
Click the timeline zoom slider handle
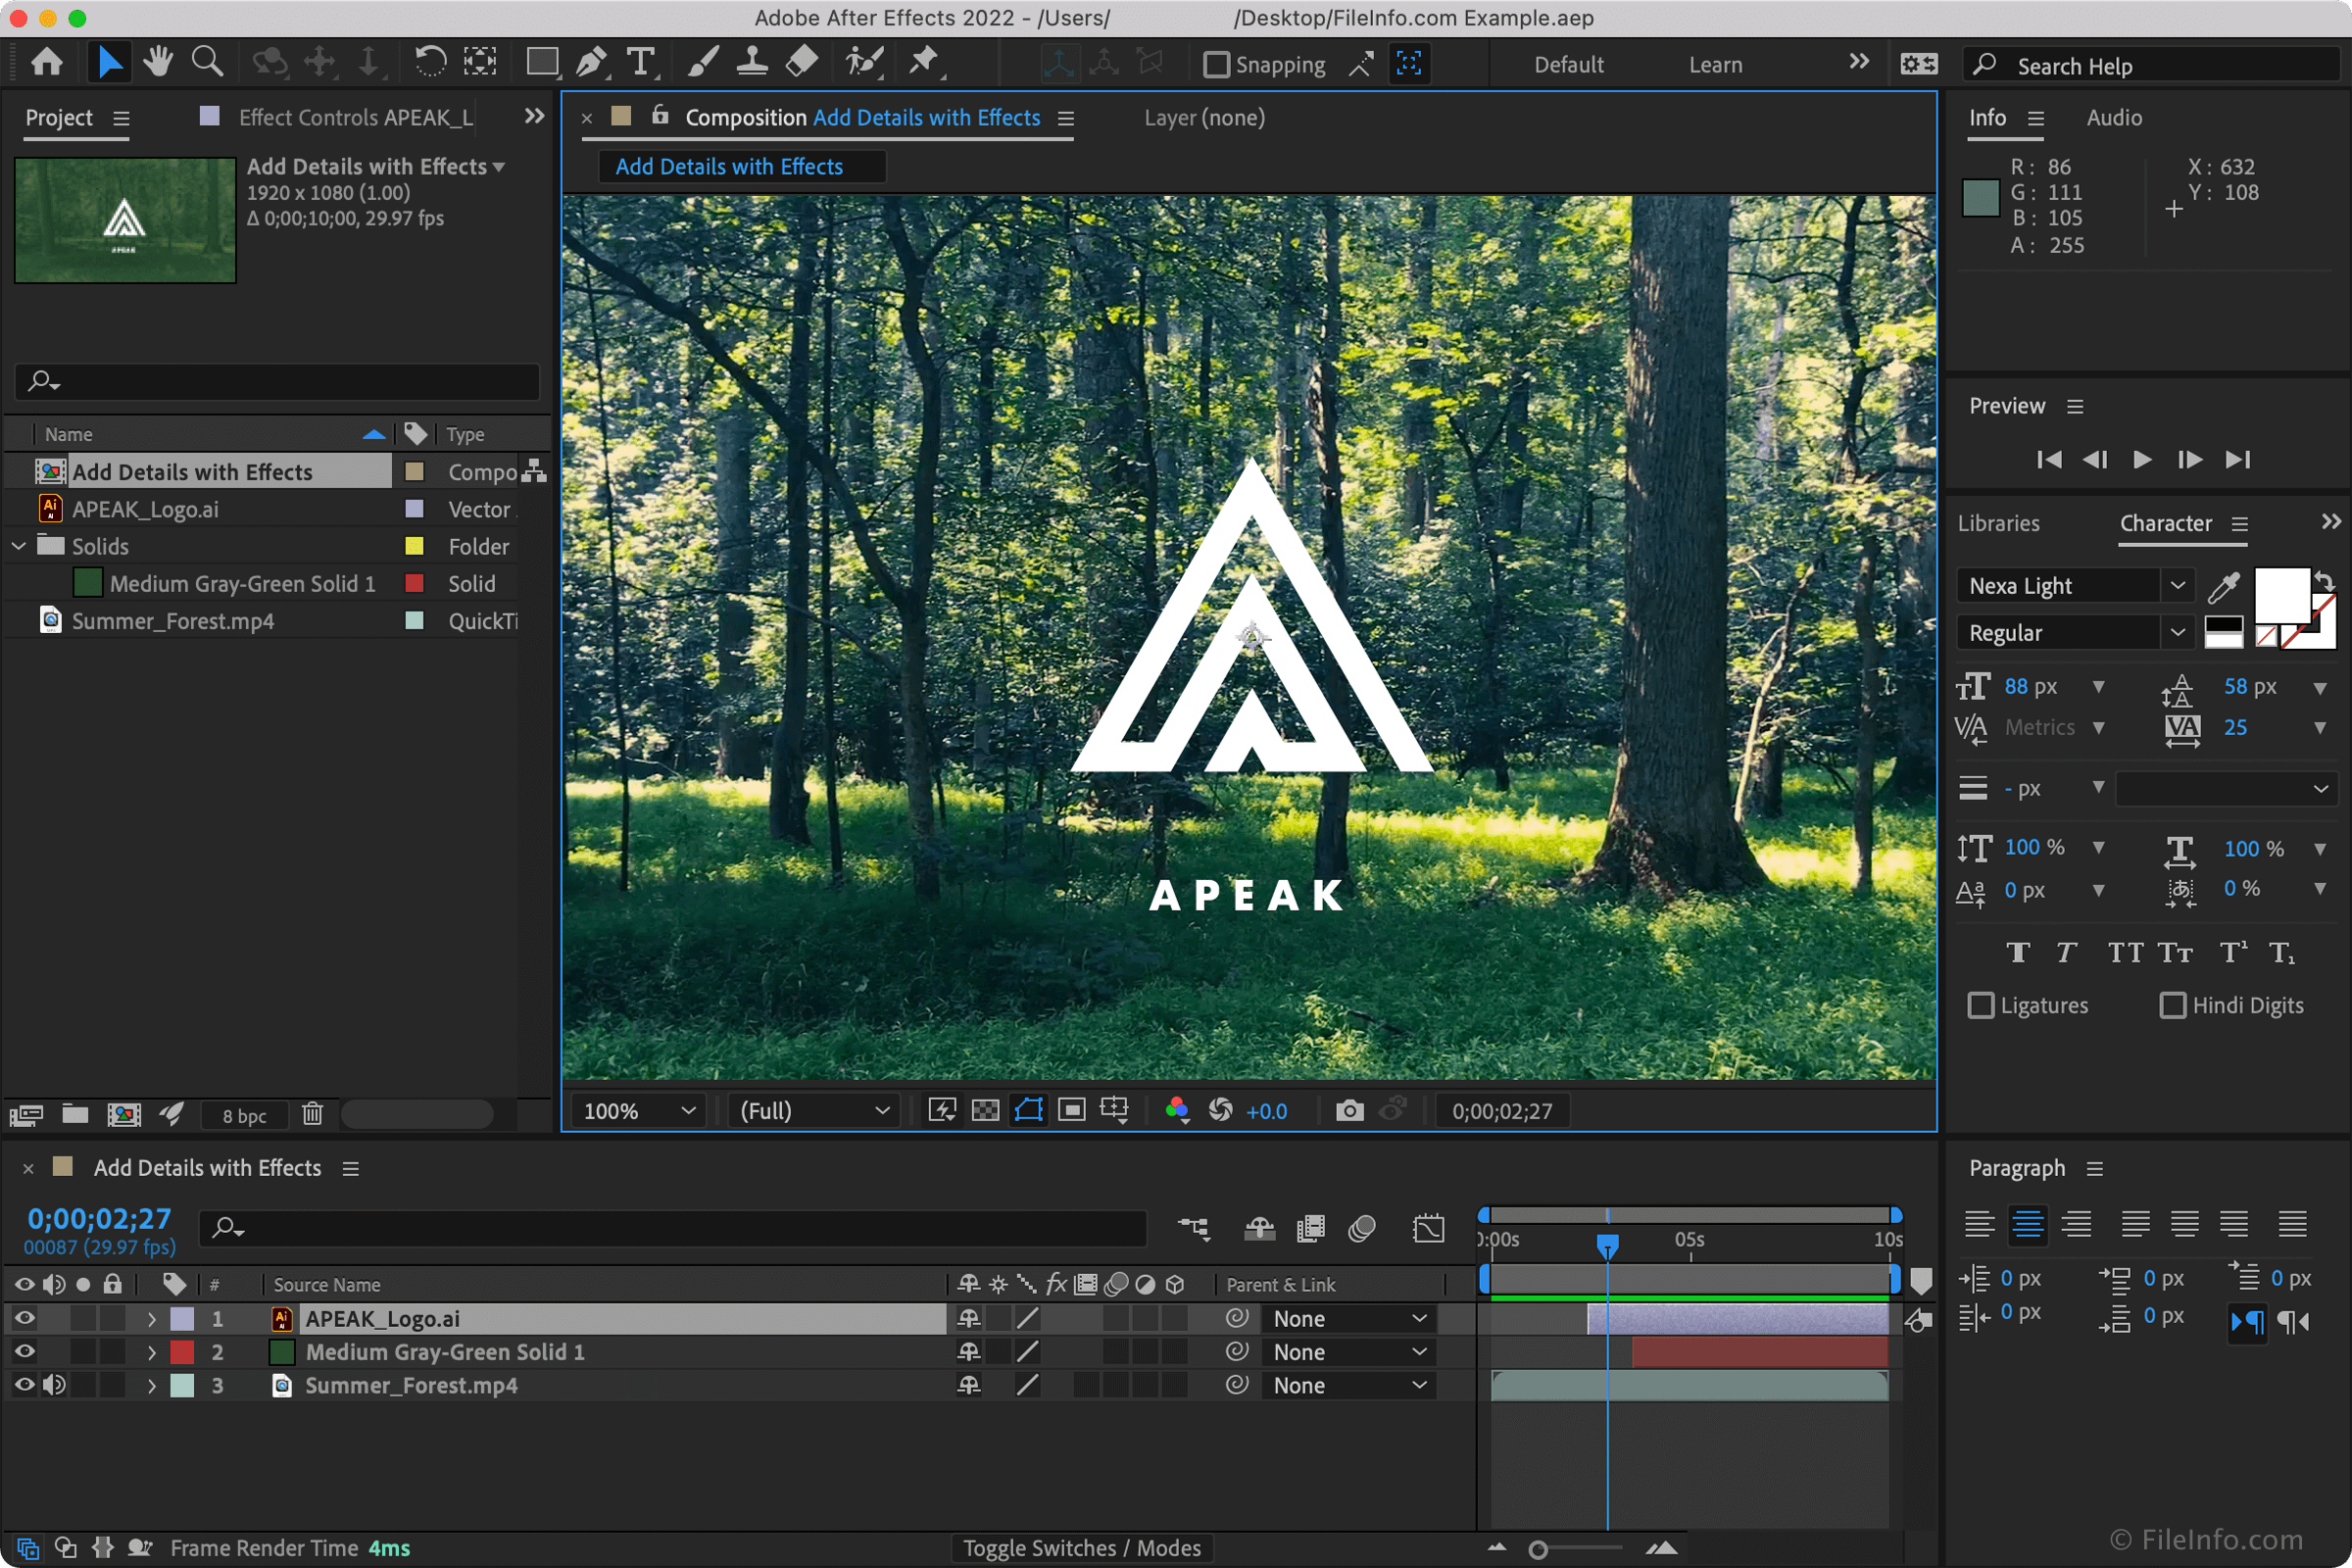pos(1538,1549)
